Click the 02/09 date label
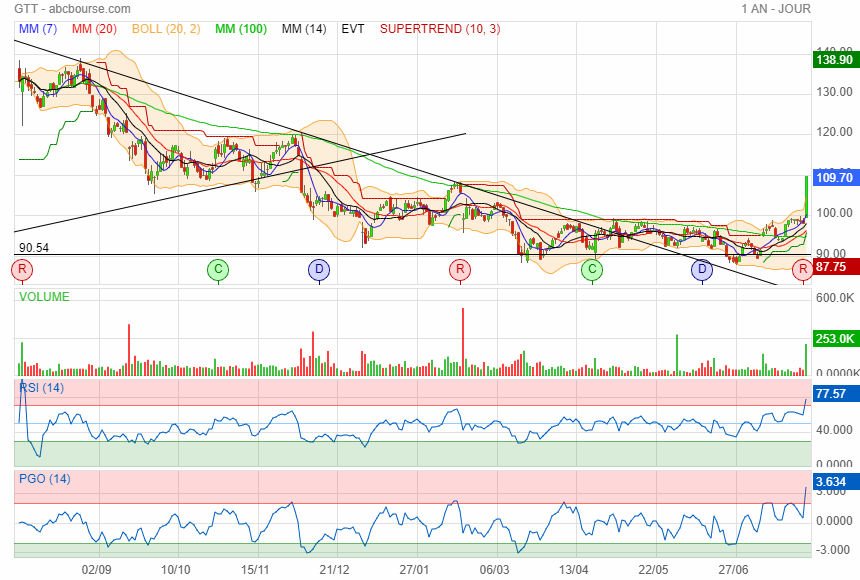The image size is (860, 580). pos(97,570)
